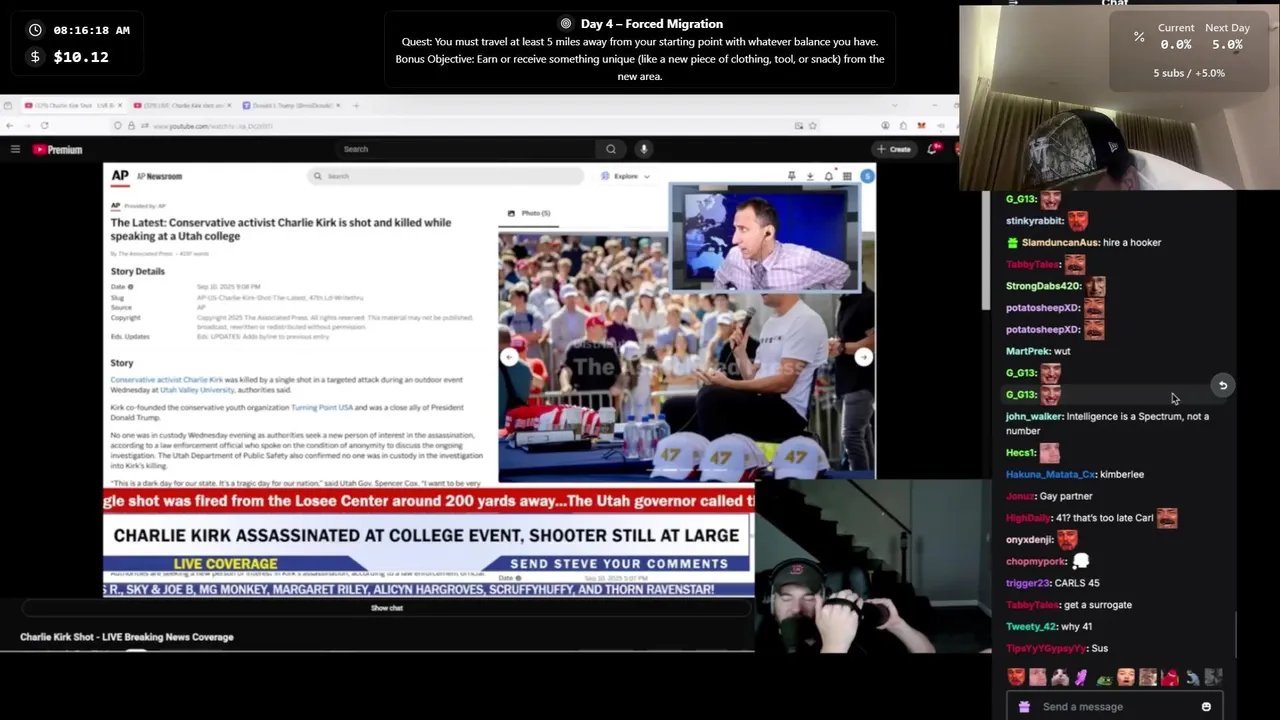Screen dimensions: 1280x720
Task: Click the percent icon in subs overlay
Action: (1139, 37)
